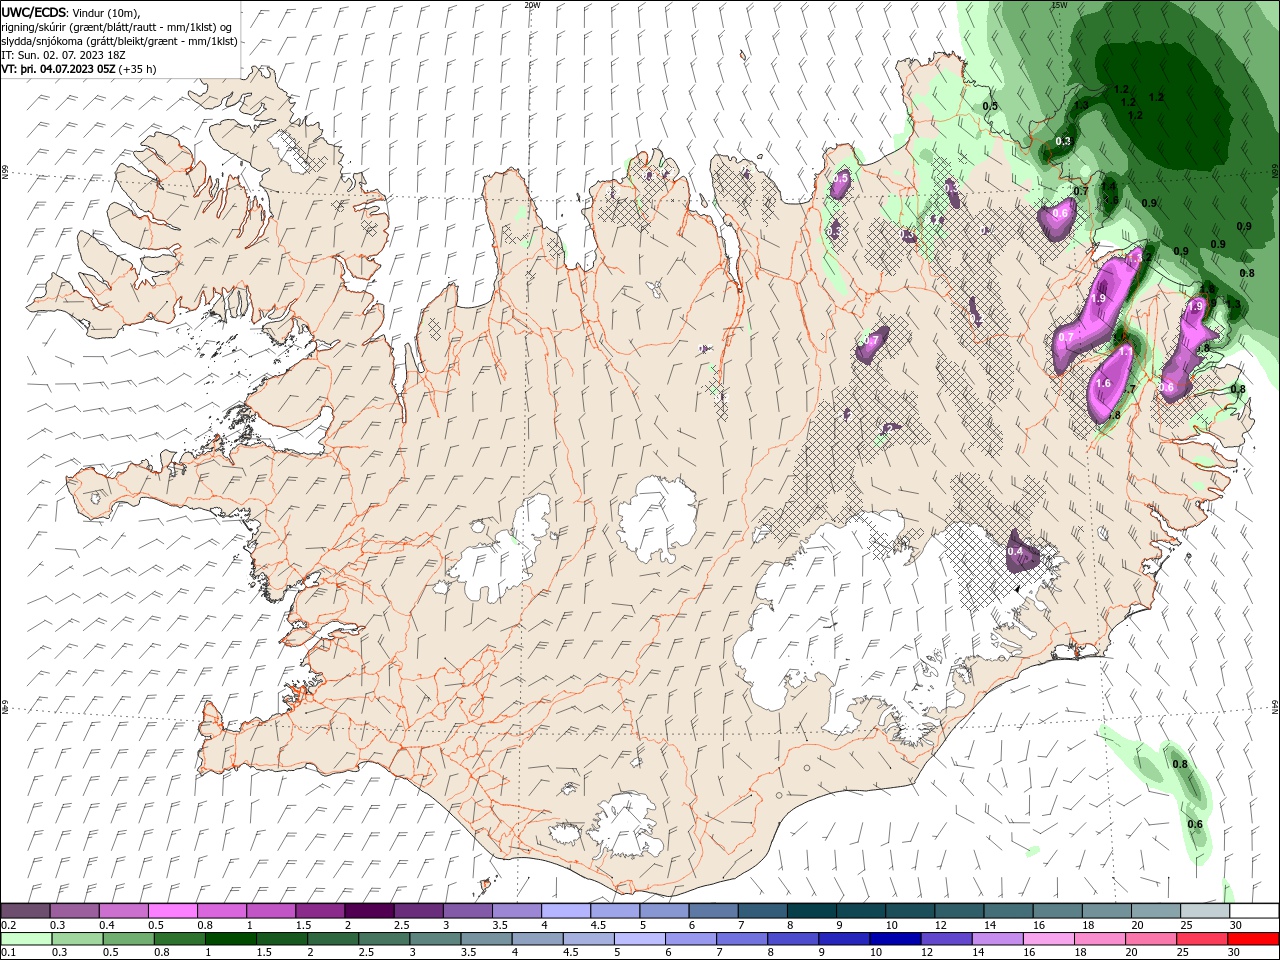Click the dark green swatch labeled 1 in lower legend
The width and height of the screenshot is (1280, 960).
[230, 939]
